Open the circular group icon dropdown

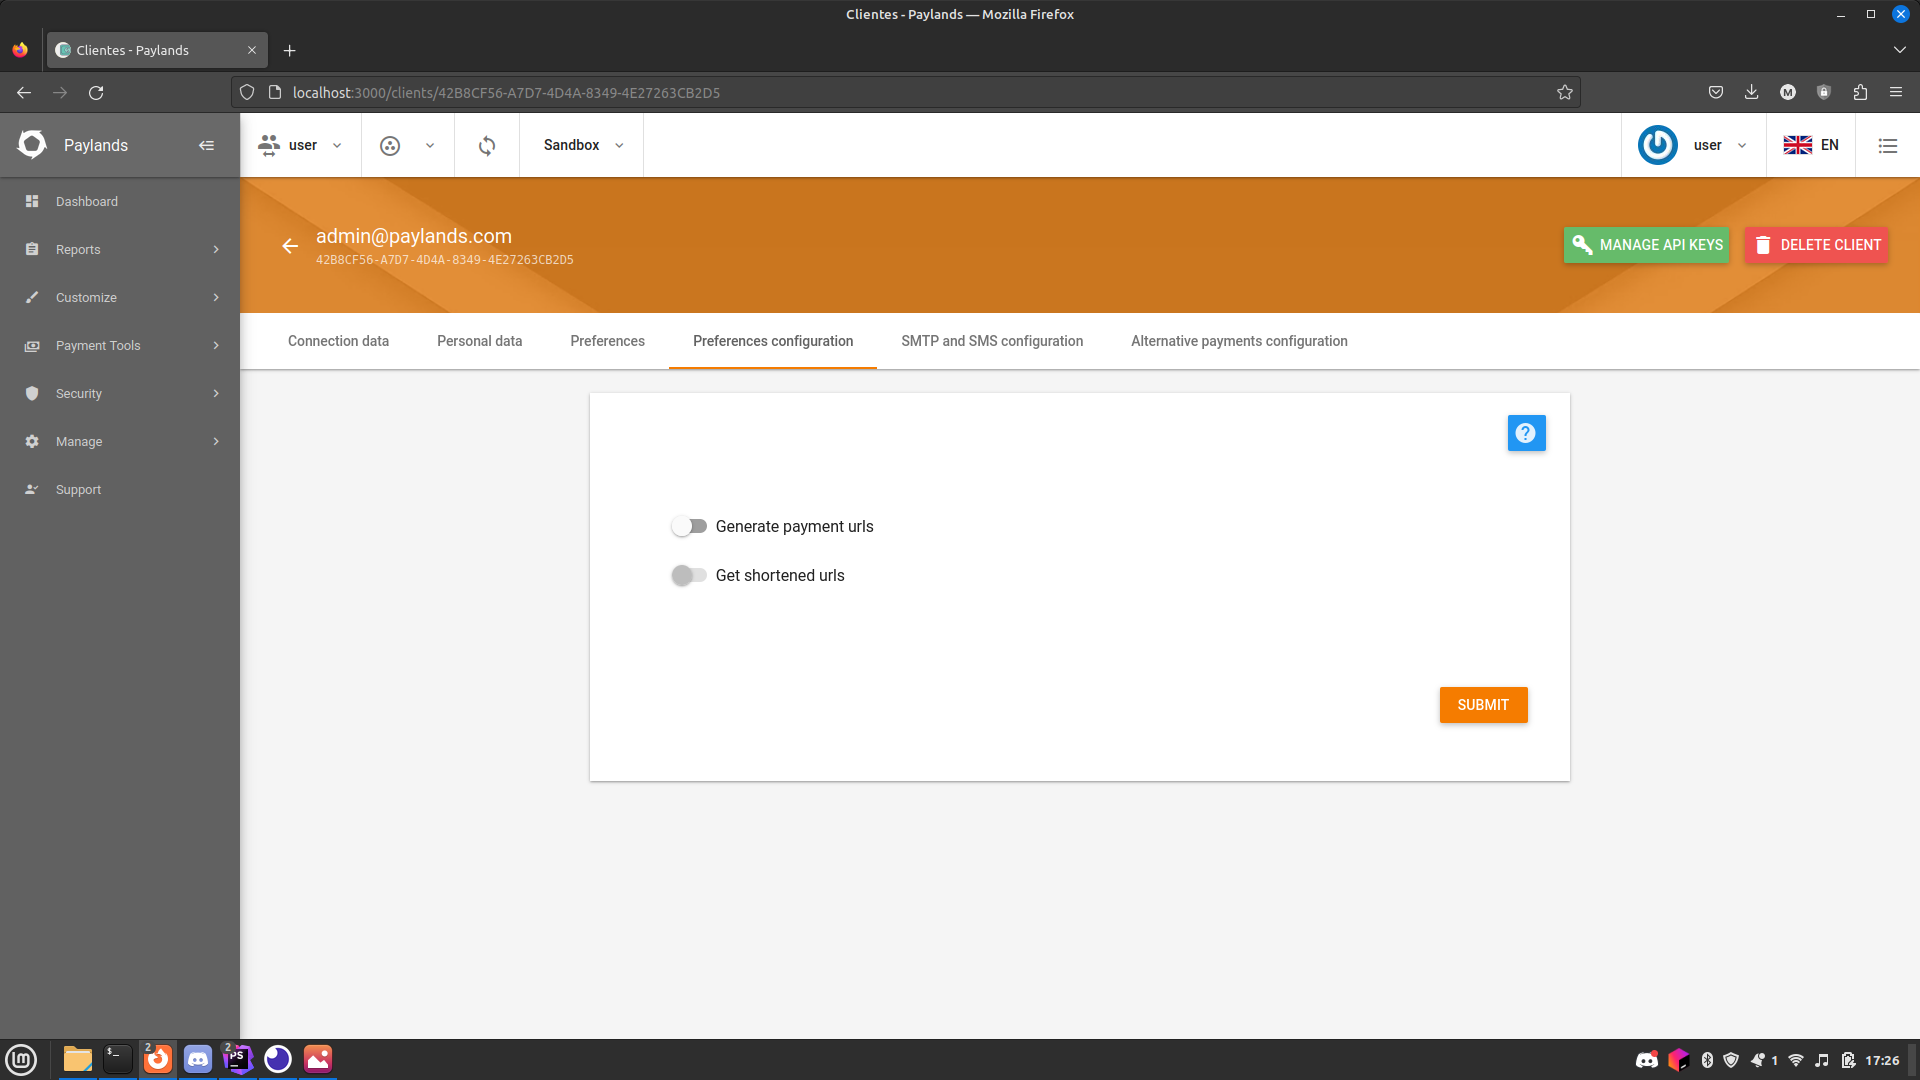pos(407,145)
